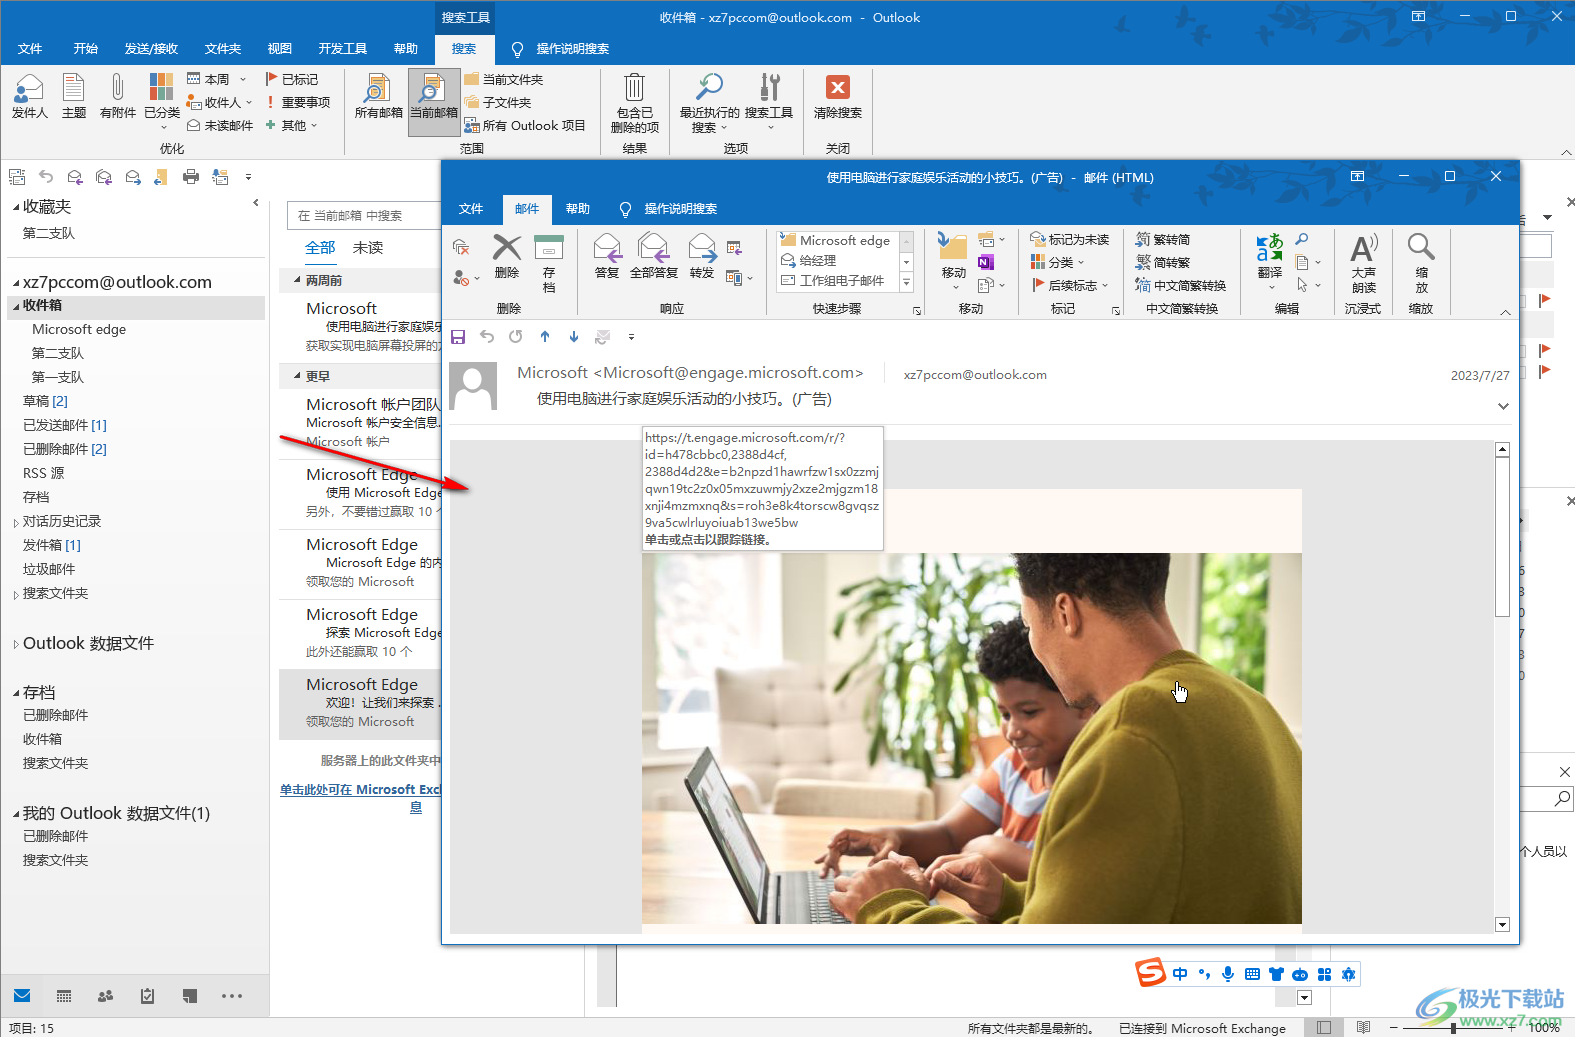Open 收件人 filter dropdown
This screenshot has height=1037, width=1575.
coord(220,102)
